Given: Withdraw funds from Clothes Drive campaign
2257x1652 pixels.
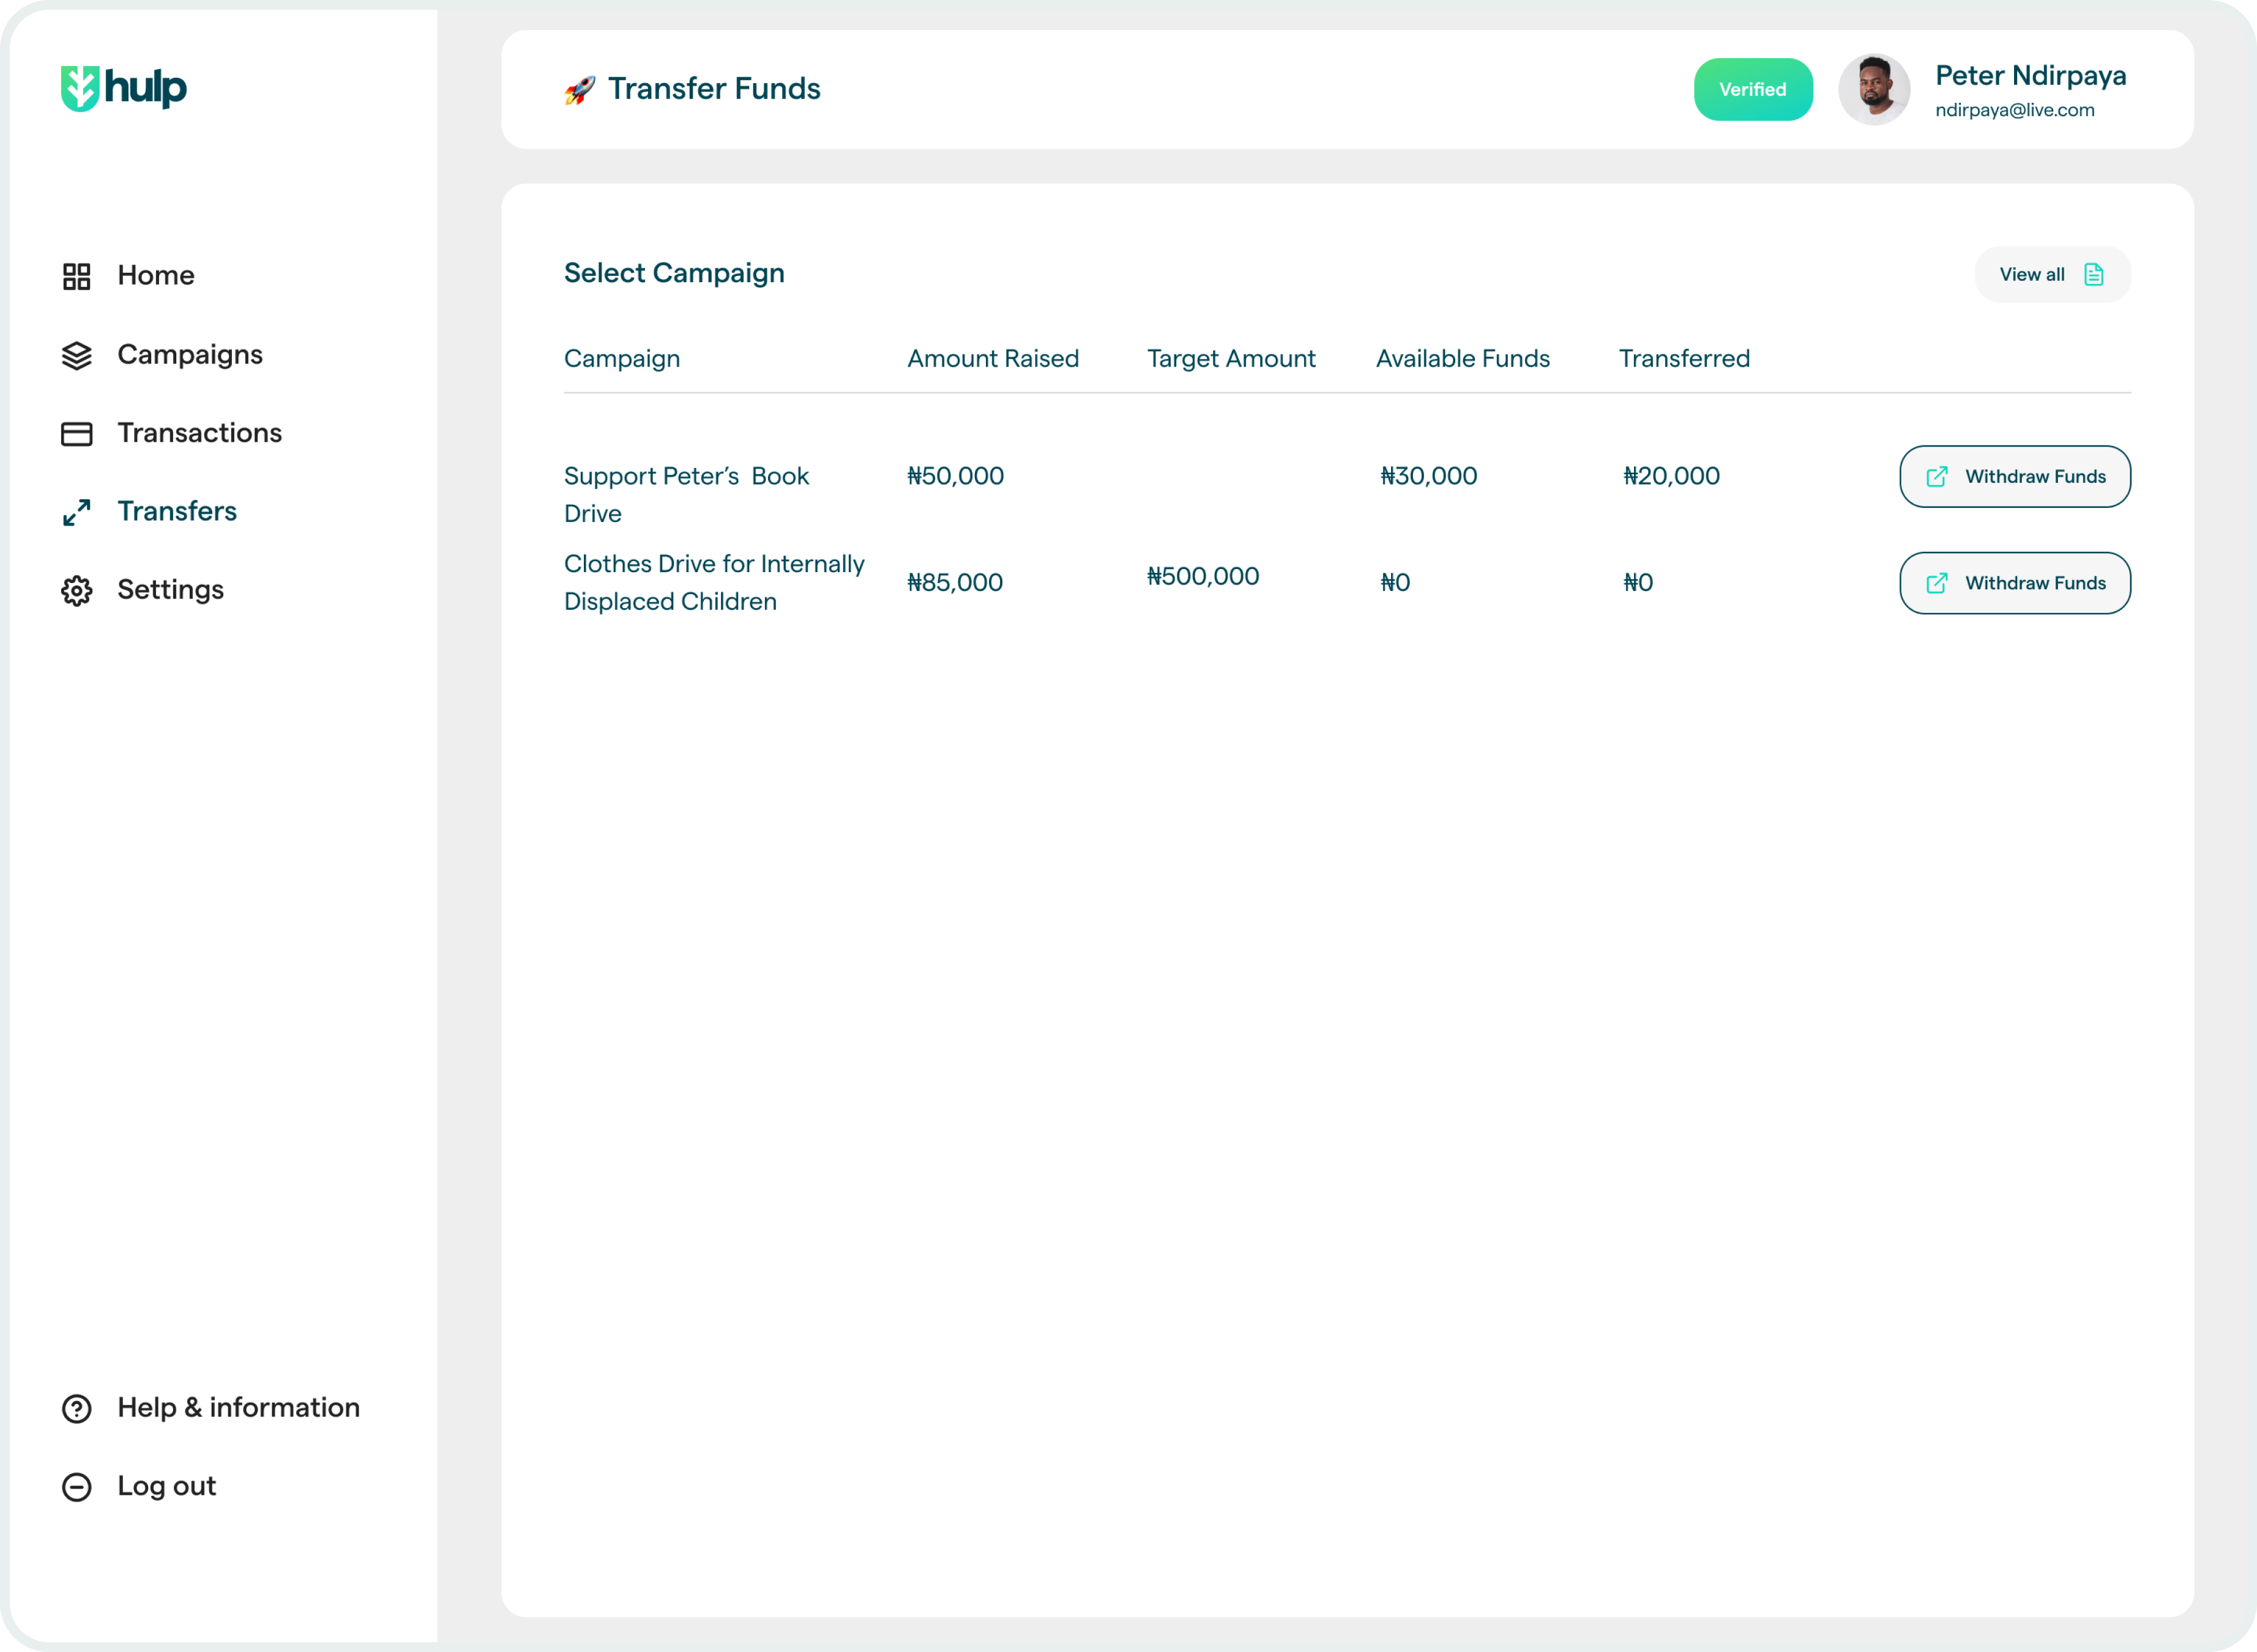Looking at the screenshot, I should pyautogui.click(x=2014, y=583).
